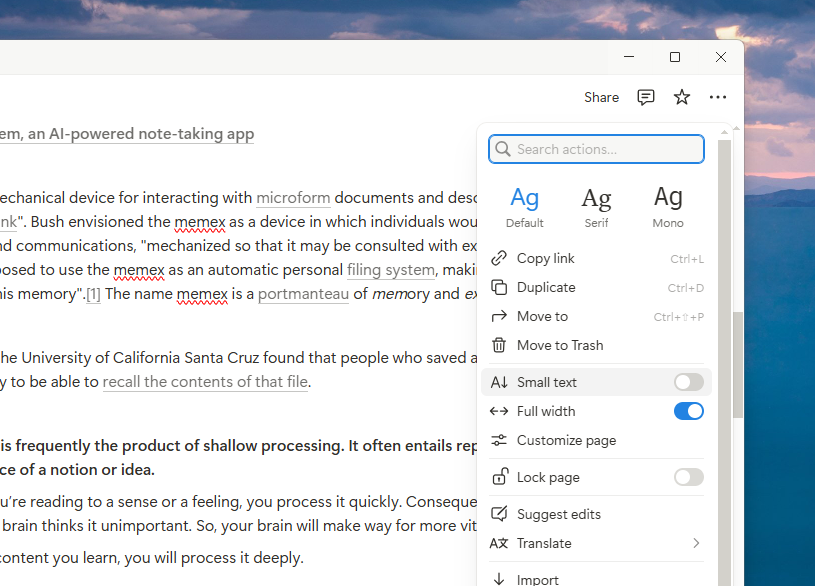The width and height of the screenshot is (815, 586).
Task: Select the Default font style
Action: pos(524,207)
